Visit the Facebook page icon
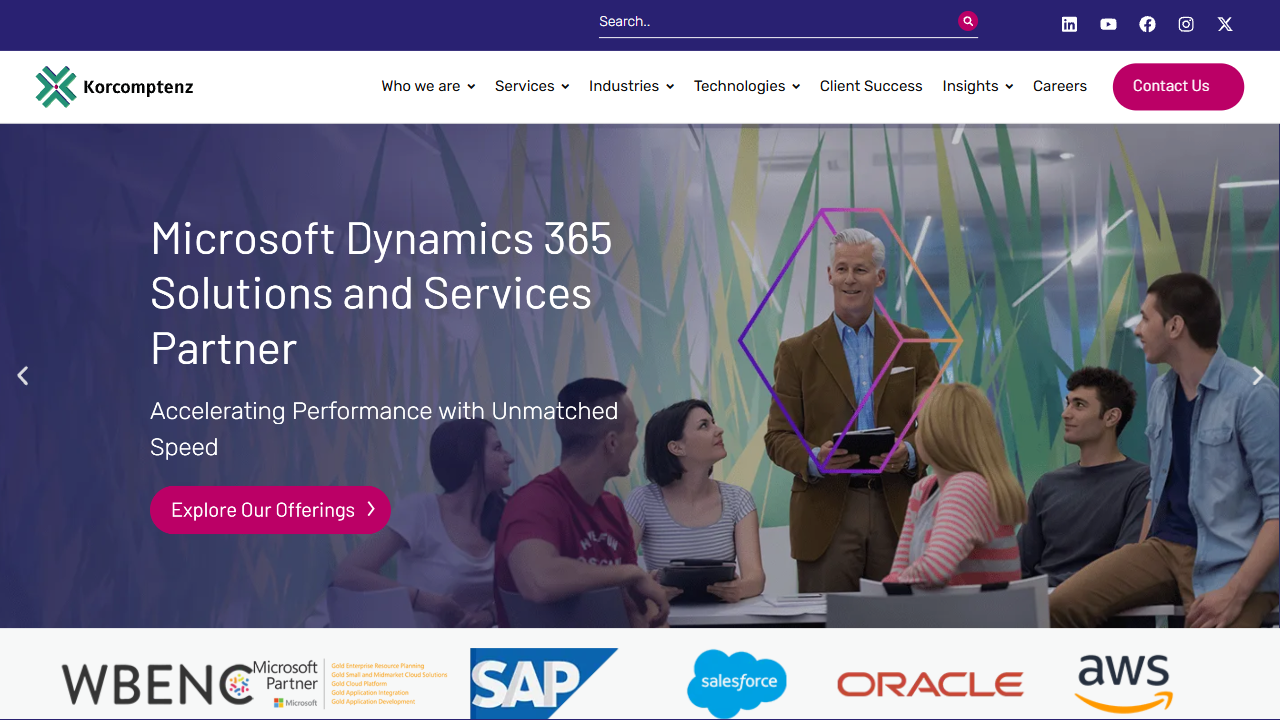 (1147, 24)
